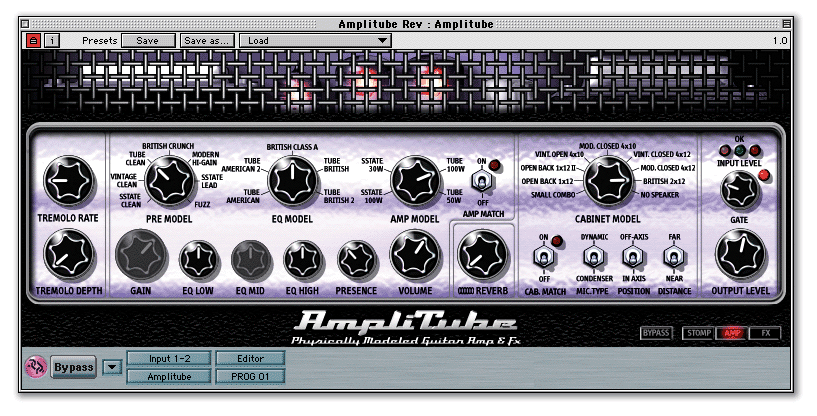Click the Volume knob
The width and height of the screenshot is (817, 416).
point(415,255)
